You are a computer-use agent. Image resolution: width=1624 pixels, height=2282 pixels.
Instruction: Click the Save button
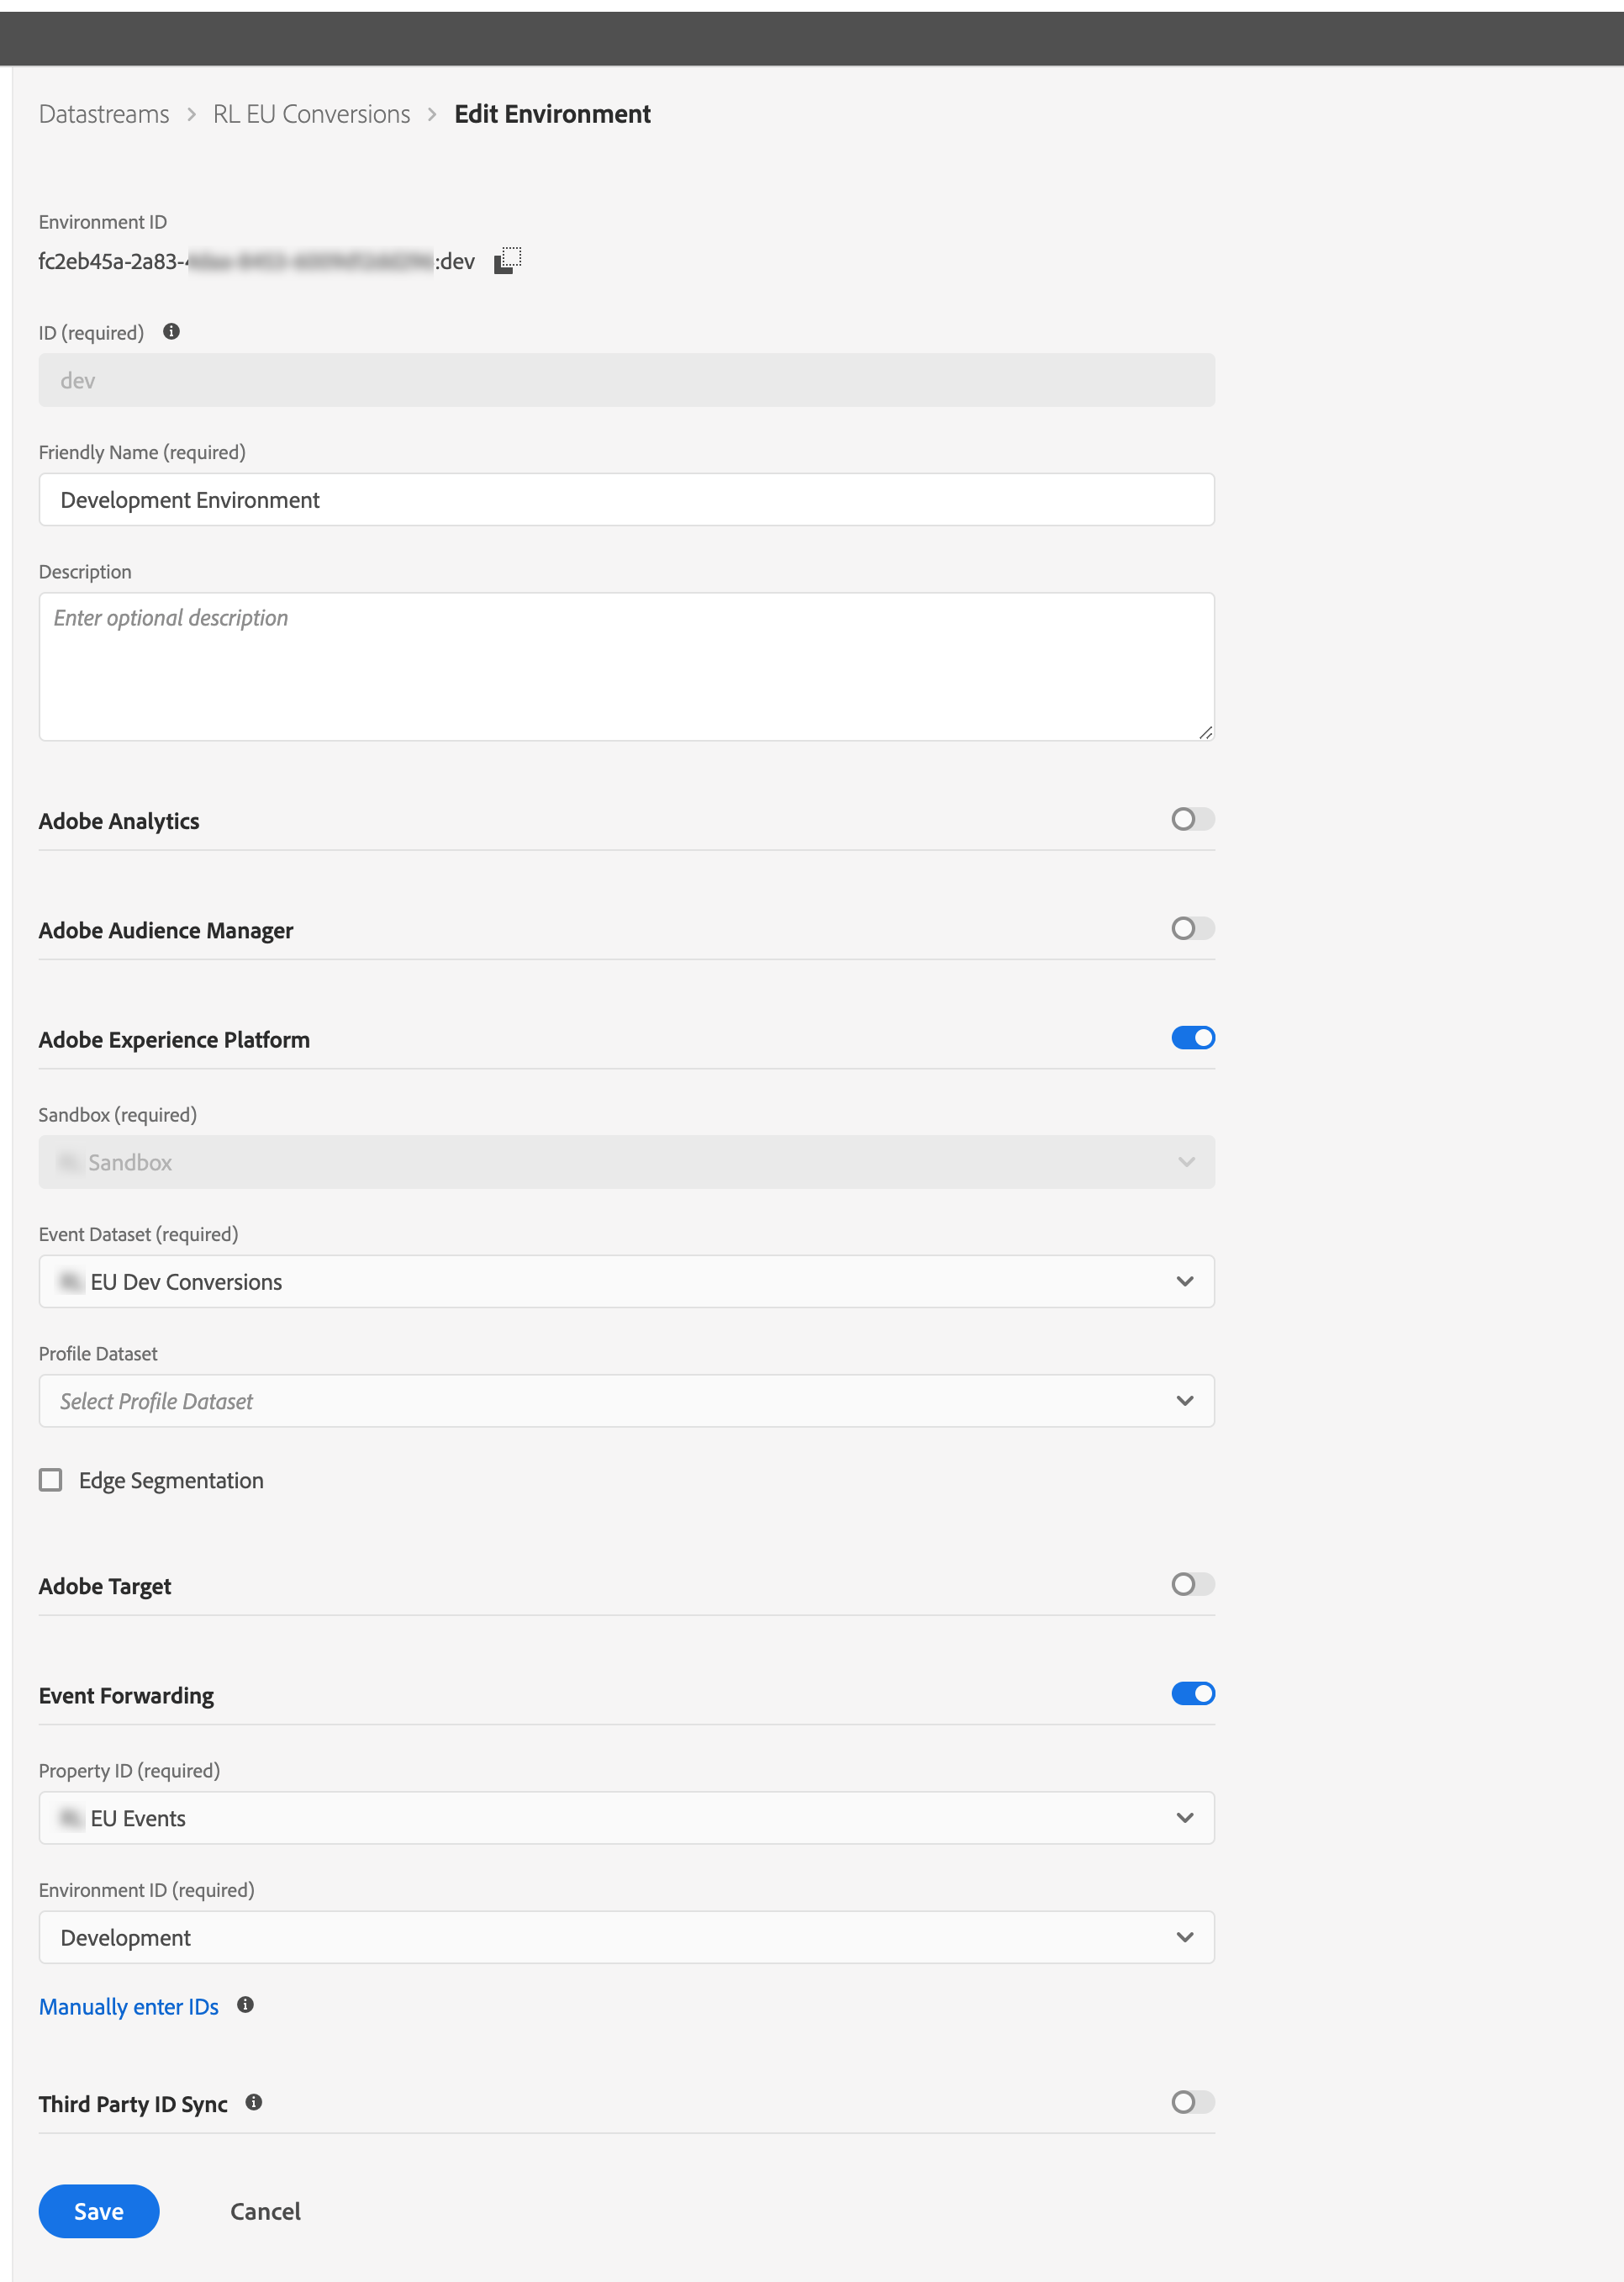pos(99,2212)
